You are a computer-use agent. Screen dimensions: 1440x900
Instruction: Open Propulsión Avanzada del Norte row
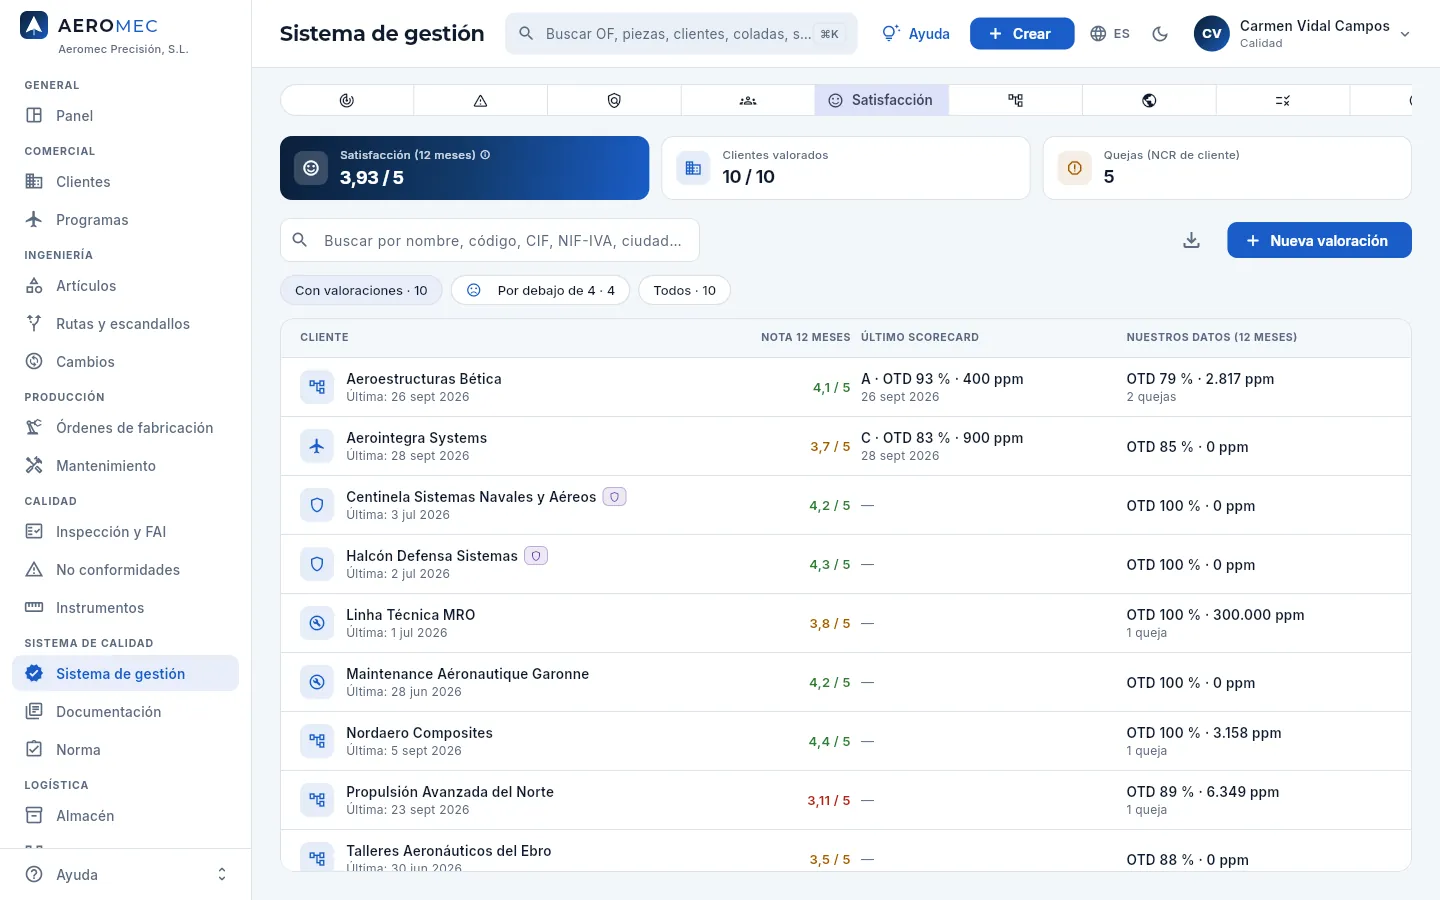click(x=845, y=800)
